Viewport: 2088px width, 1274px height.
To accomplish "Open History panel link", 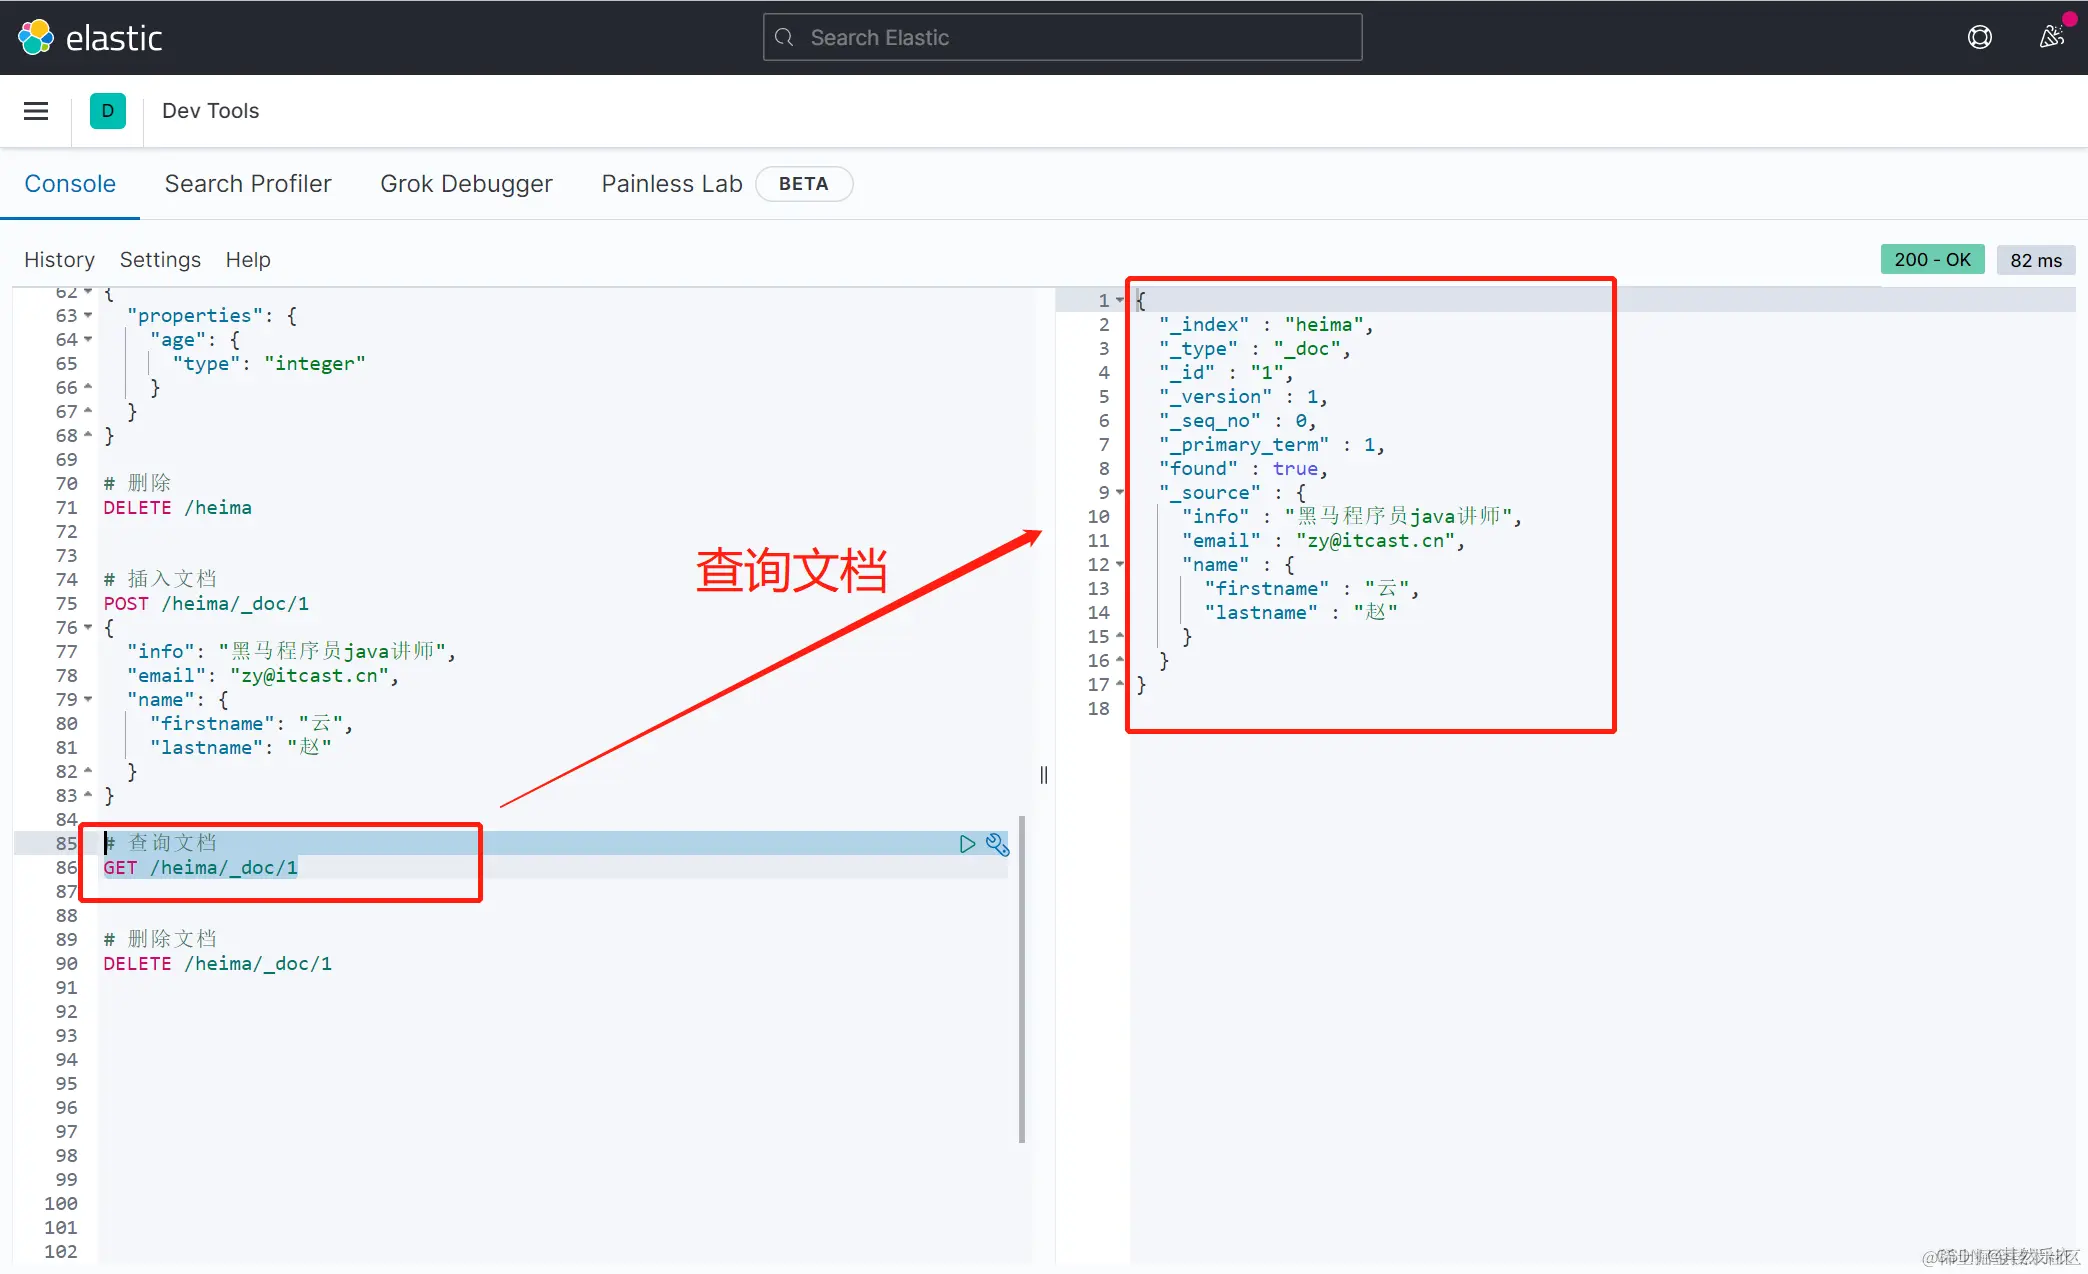I will coord(59,260).
